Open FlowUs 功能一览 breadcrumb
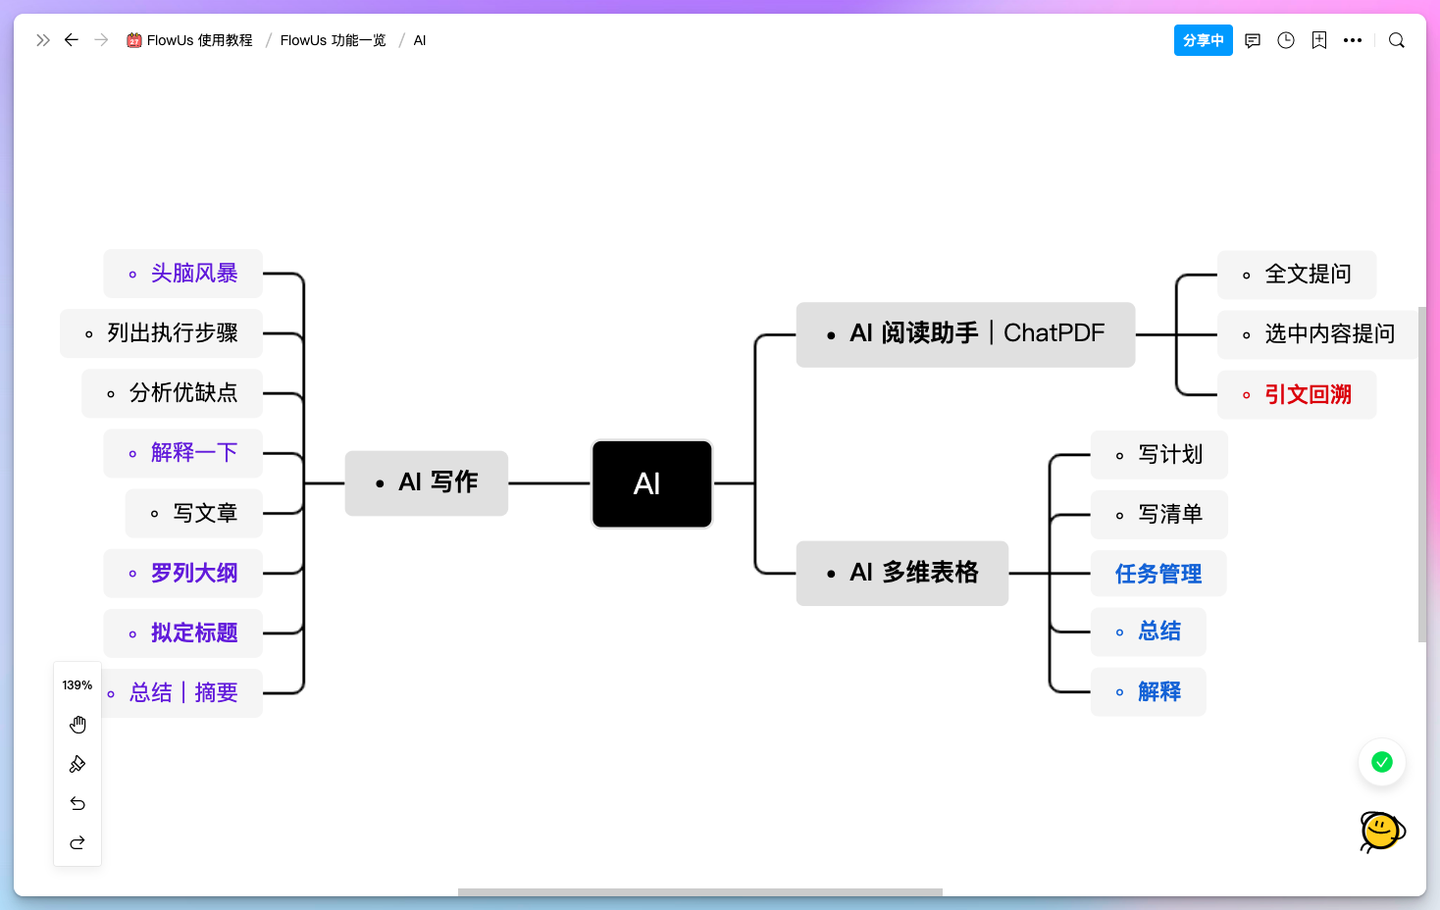Screen dimensions: 1440x910 [x=331, y=40]
